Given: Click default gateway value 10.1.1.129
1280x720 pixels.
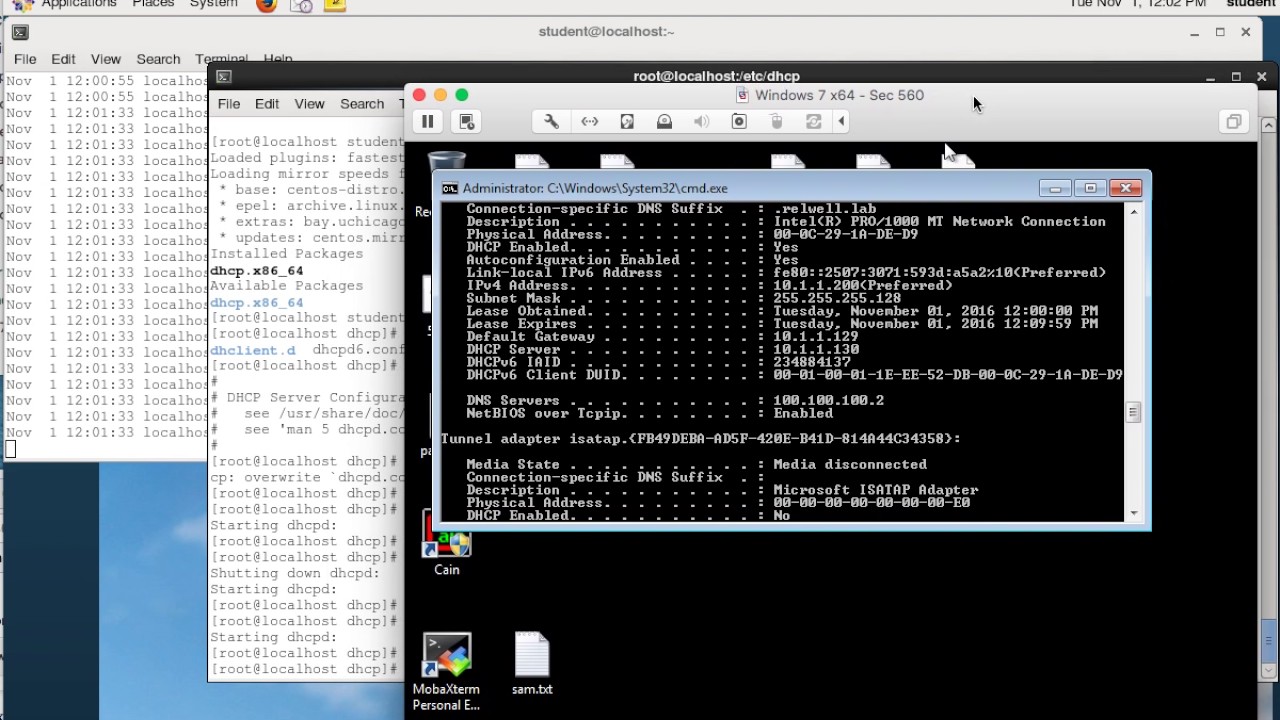Looking at the screenshot, I should [x=816, y=337].
